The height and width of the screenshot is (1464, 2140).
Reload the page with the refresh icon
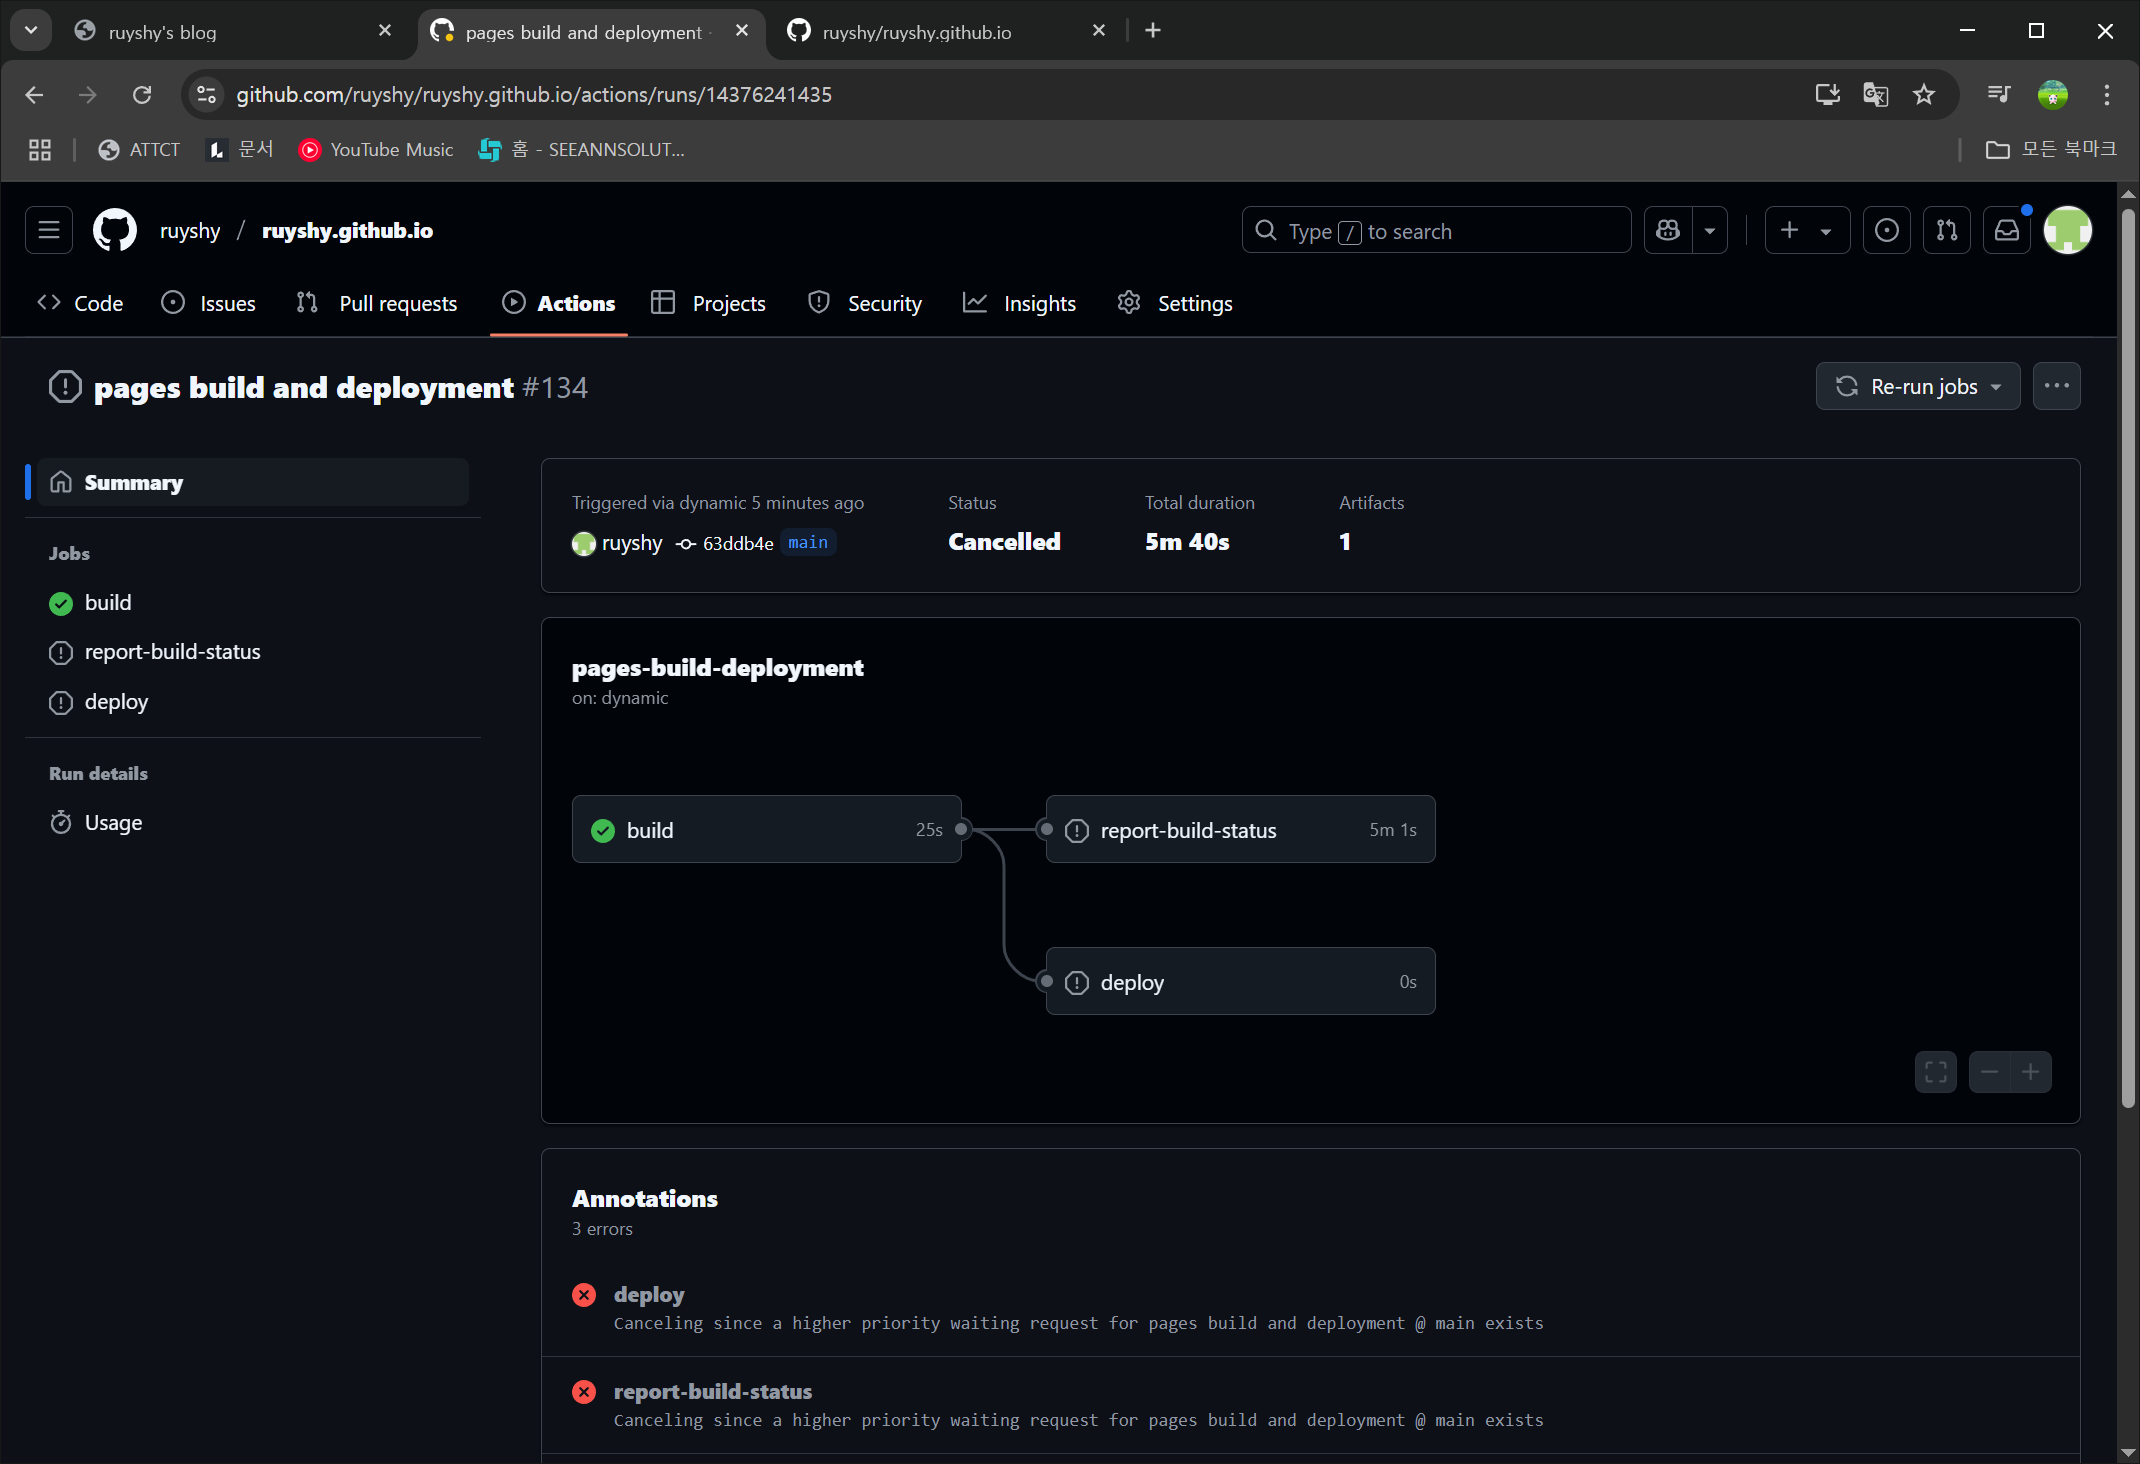(x=142, y=94)
